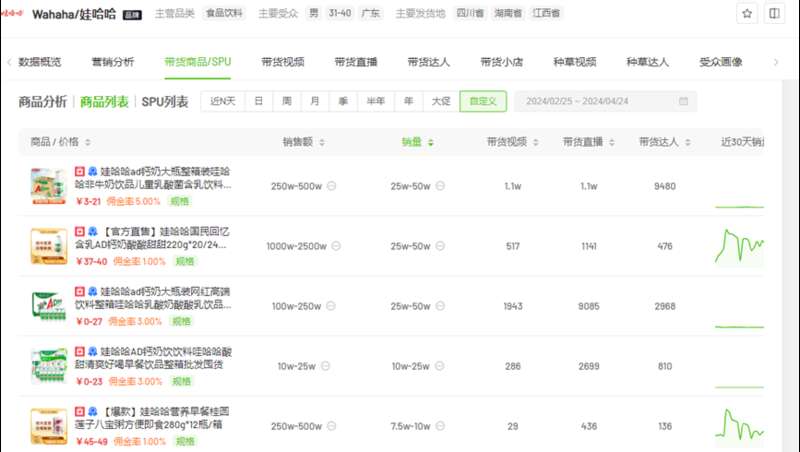The width and height of the screenshot is (800, 452).
Task: Switch to SPU列表 view
Action: pyautogui.click(x=165, y=102)
